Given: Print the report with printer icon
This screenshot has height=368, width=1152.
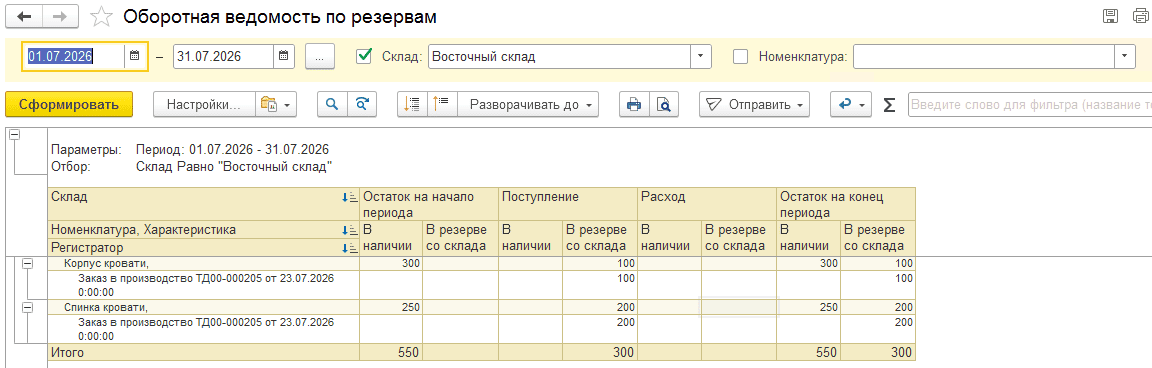Looking at the screenshot, I should (x=633, y=104).
